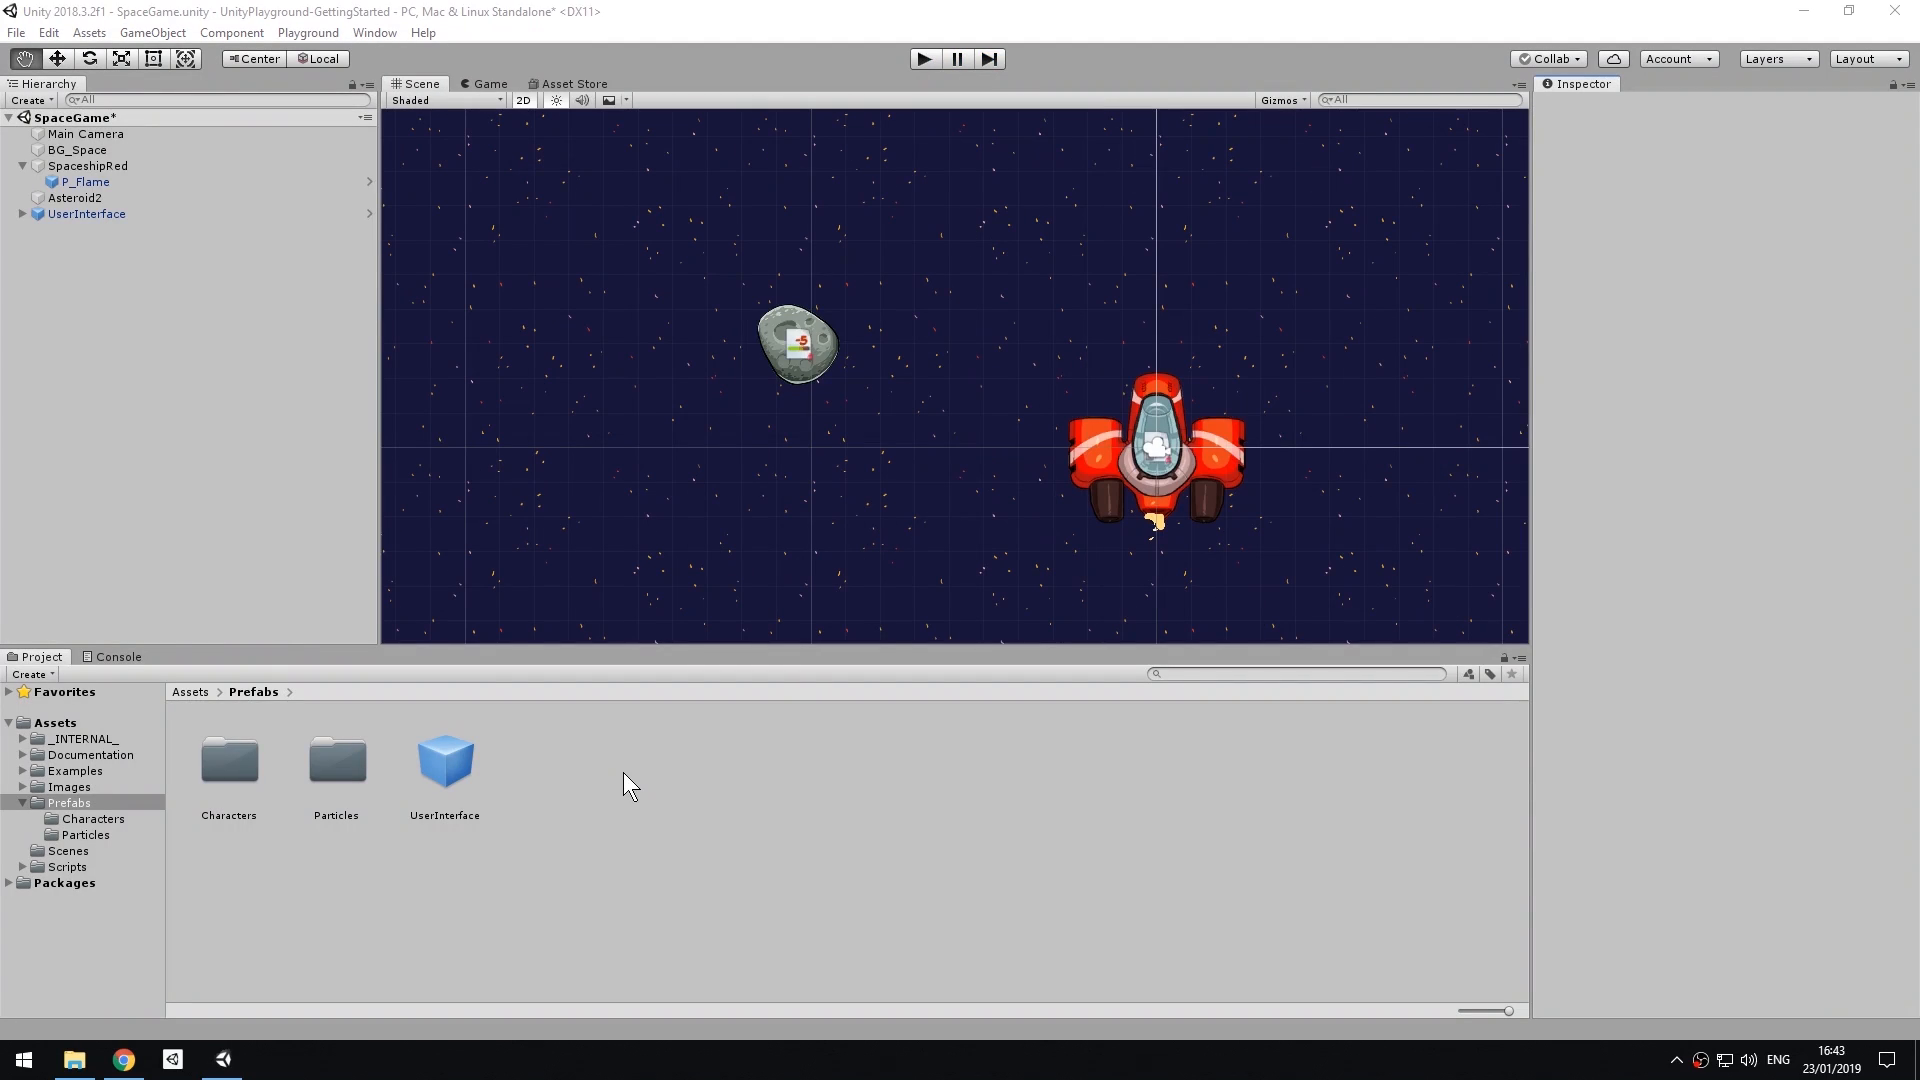Start Play mode
The width and height of the screenshot is (1920, 1080).
click(x=925, y=59)
